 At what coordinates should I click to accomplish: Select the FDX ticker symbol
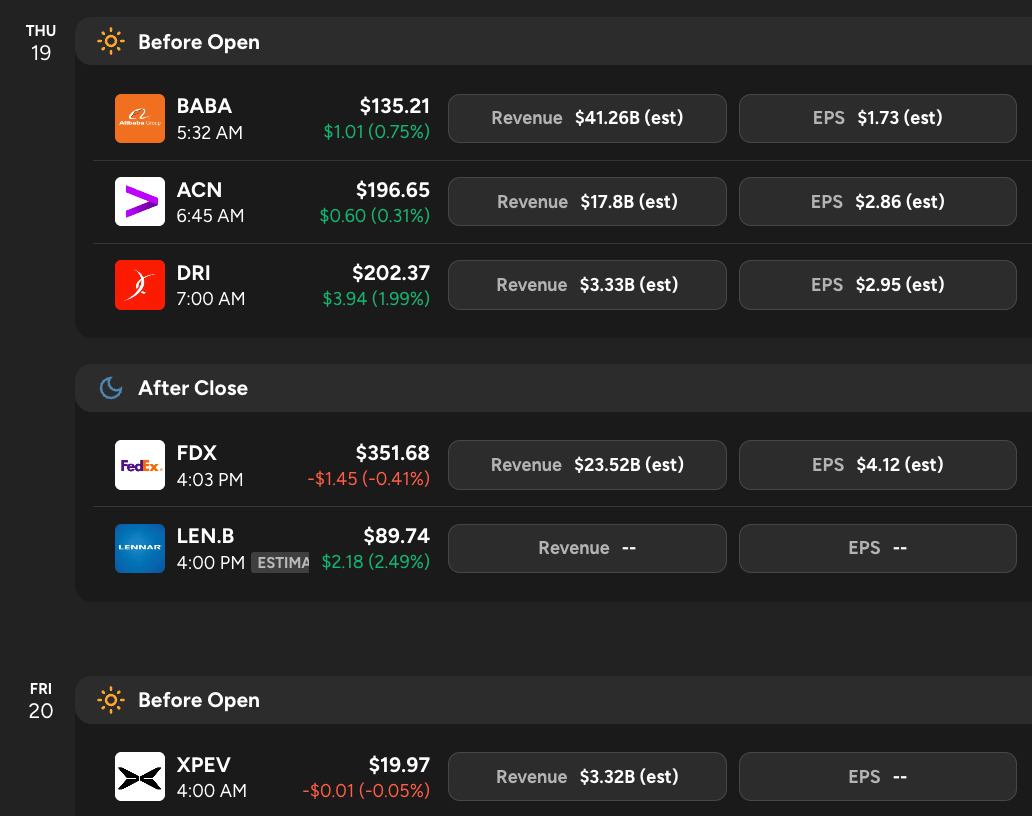196,453
